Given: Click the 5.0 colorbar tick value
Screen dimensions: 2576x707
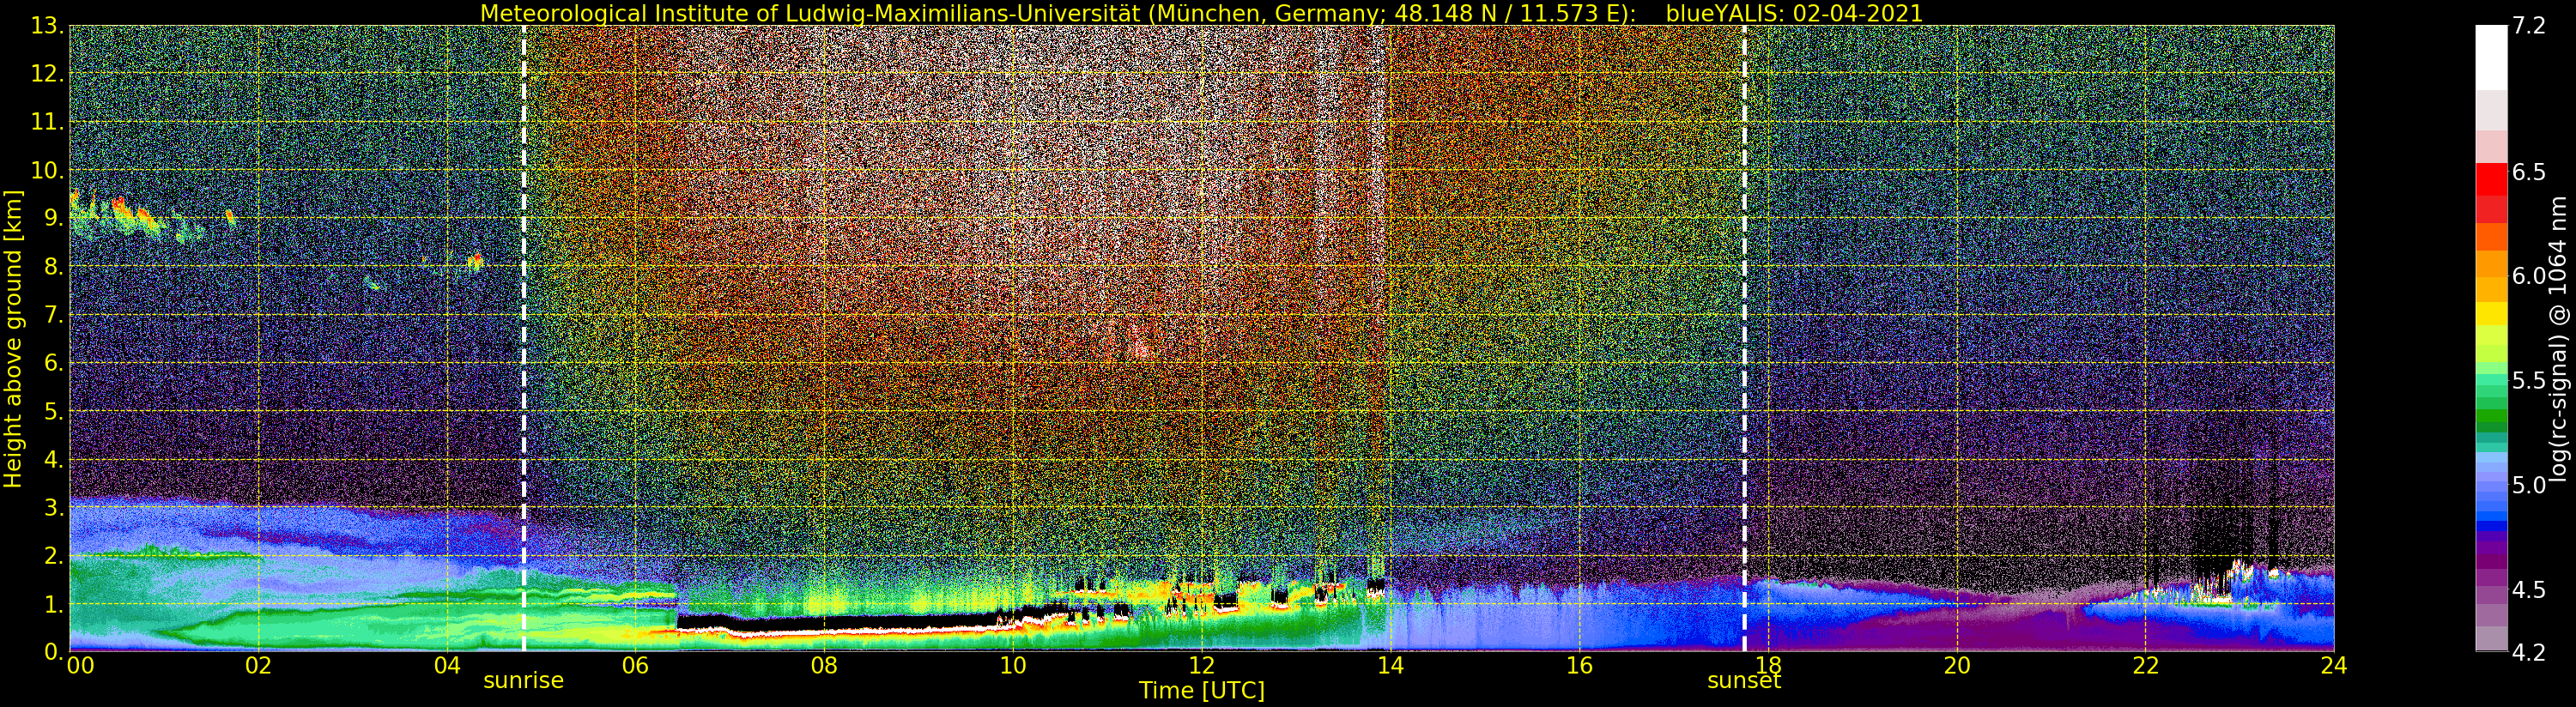Looking at the screenshot, I should click(x=2529, y=485).
